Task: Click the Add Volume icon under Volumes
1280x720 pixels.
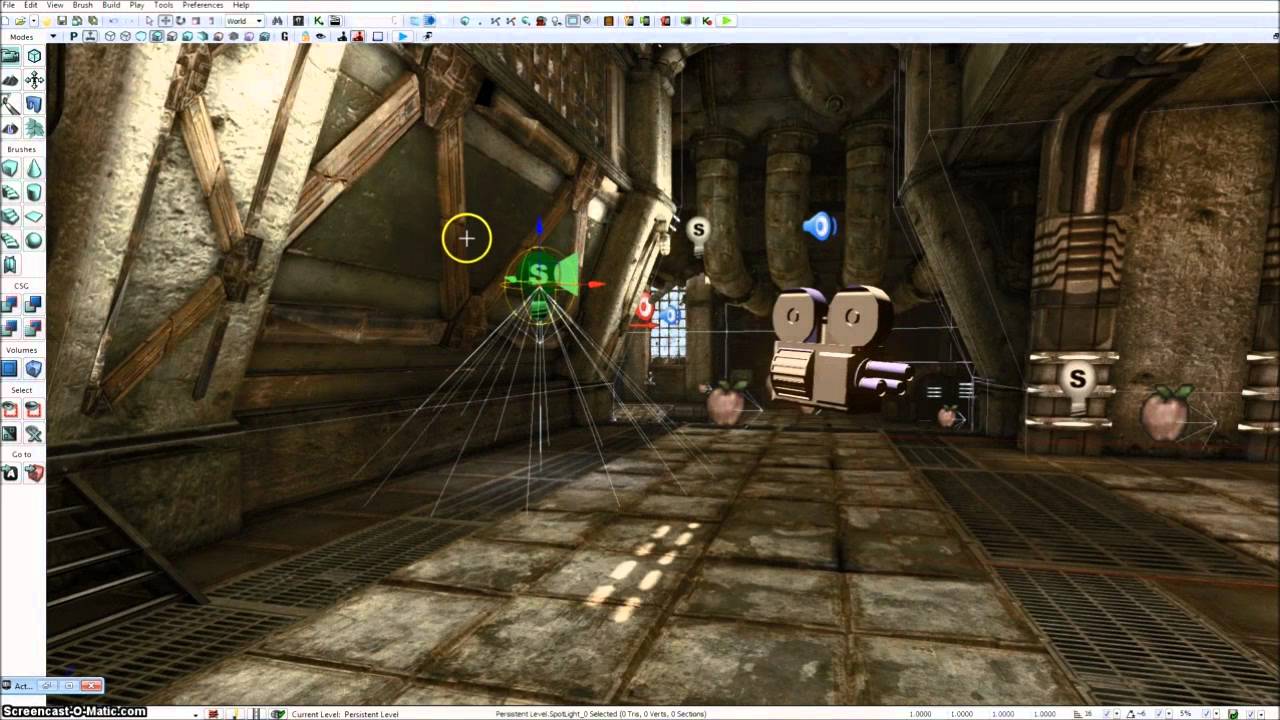Action: 11,369
